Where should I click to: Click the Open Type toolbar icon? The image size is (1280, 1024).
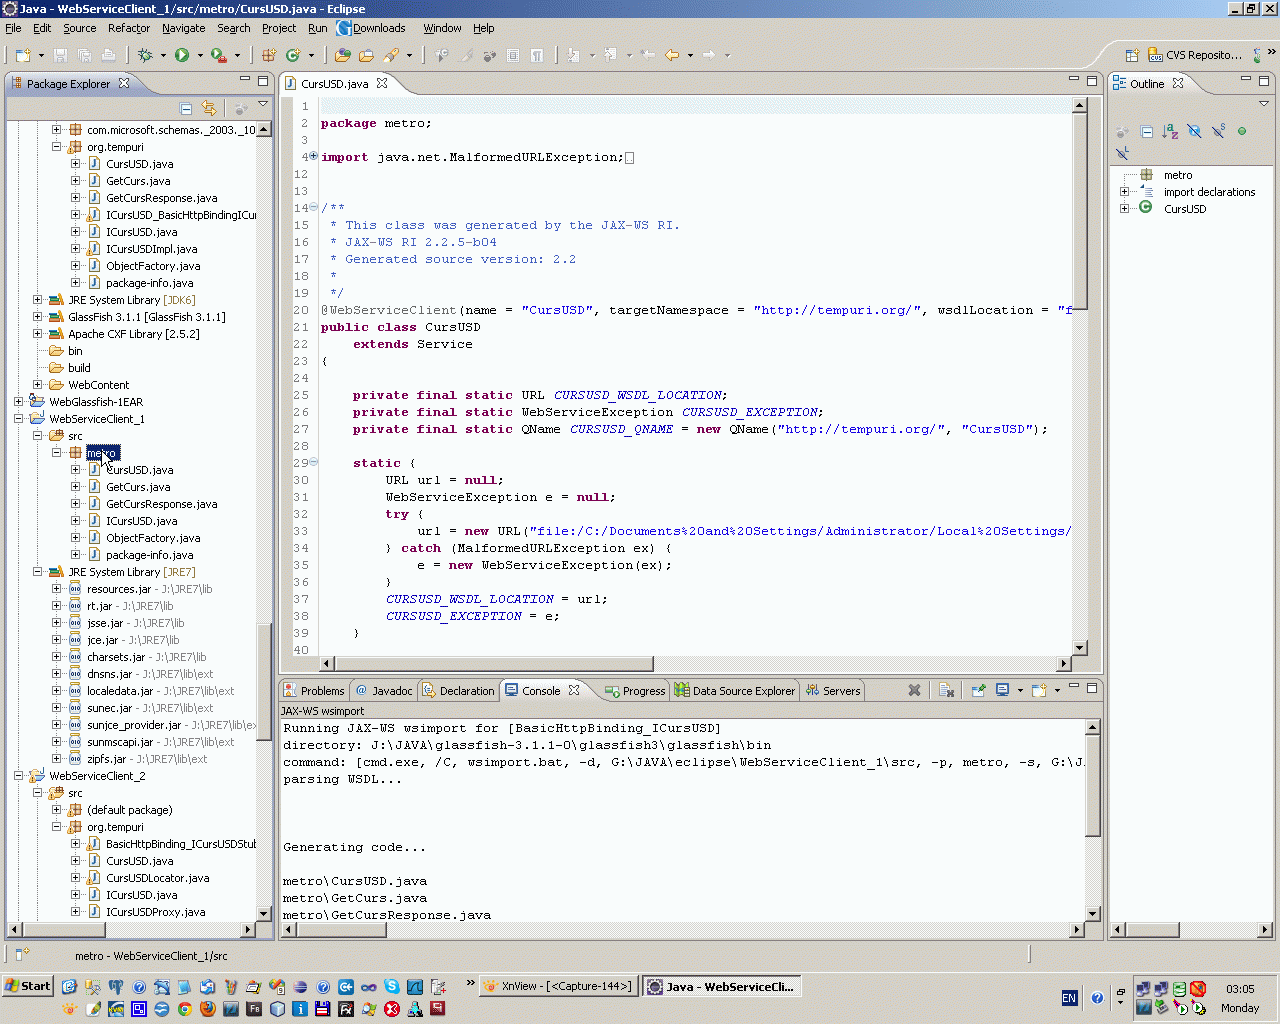click(x=343, y=55)
